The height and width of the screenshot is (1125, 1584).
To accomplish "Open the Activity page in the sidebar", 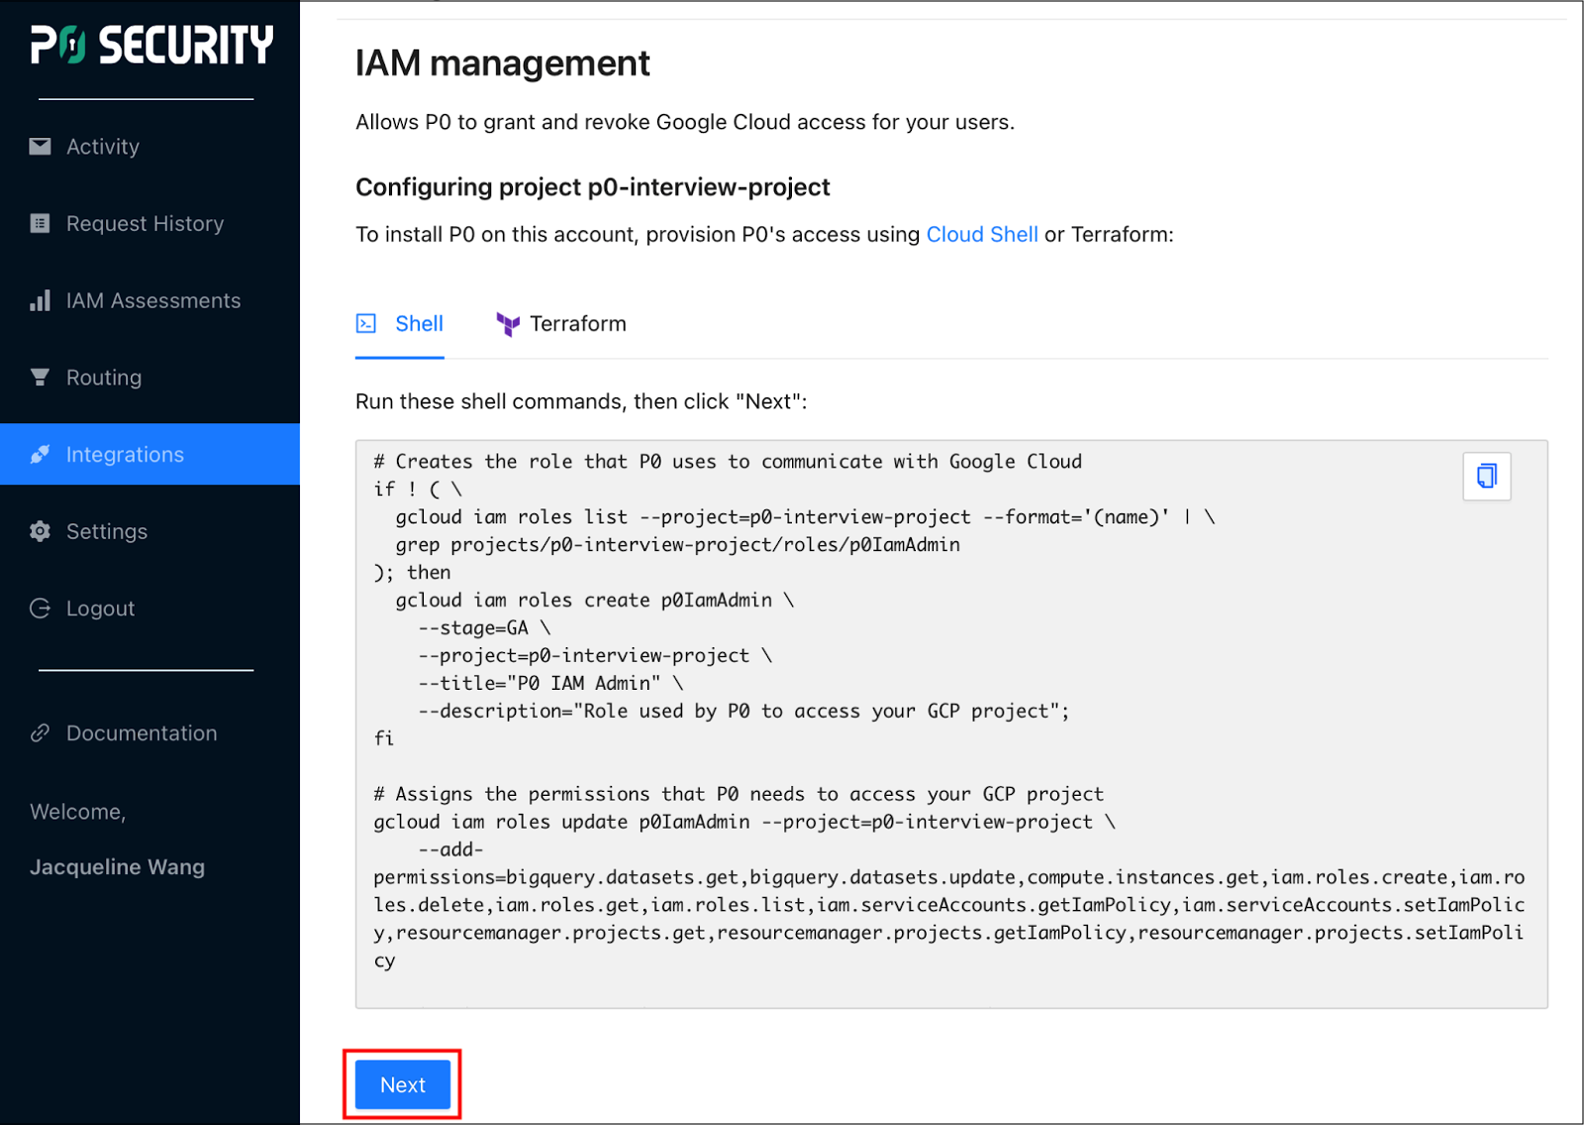I will tap(103, 147).
